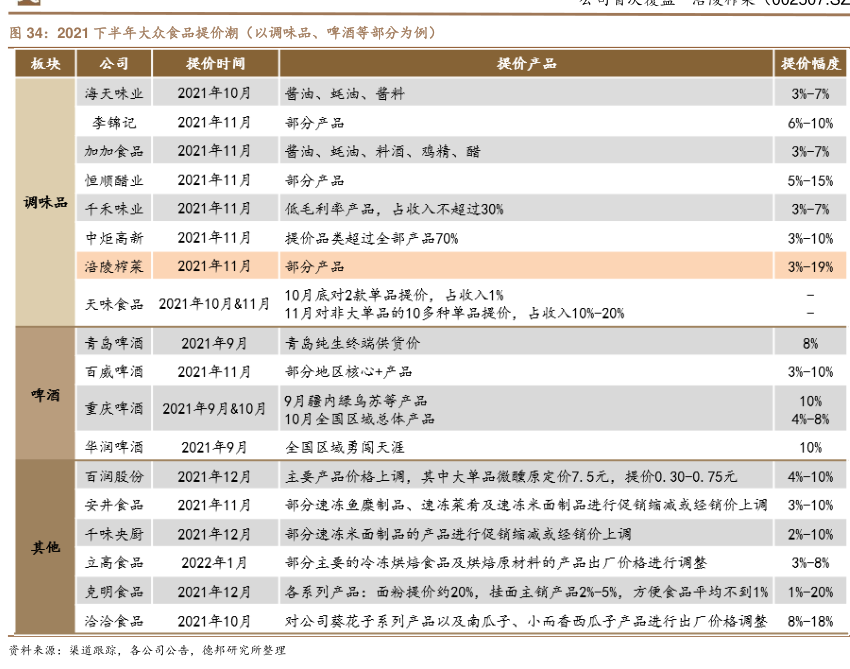The image size is (850, 669).
Task: Click the source note starting "资料来源"
Action: pos(147,650)
